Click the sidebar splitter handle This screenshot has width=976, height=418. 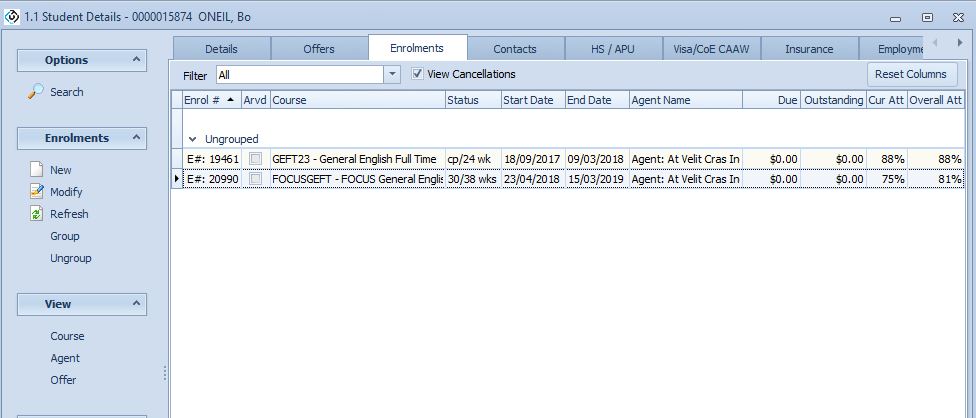click(x=165, y=373)
